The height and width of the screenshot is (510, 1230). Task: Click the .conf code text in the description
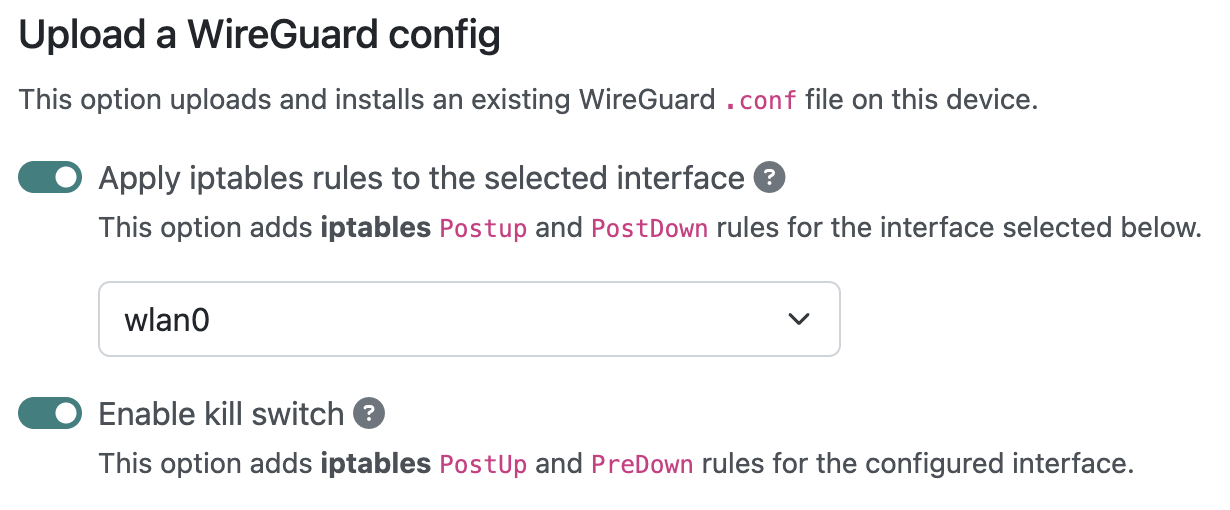[760, 101]
